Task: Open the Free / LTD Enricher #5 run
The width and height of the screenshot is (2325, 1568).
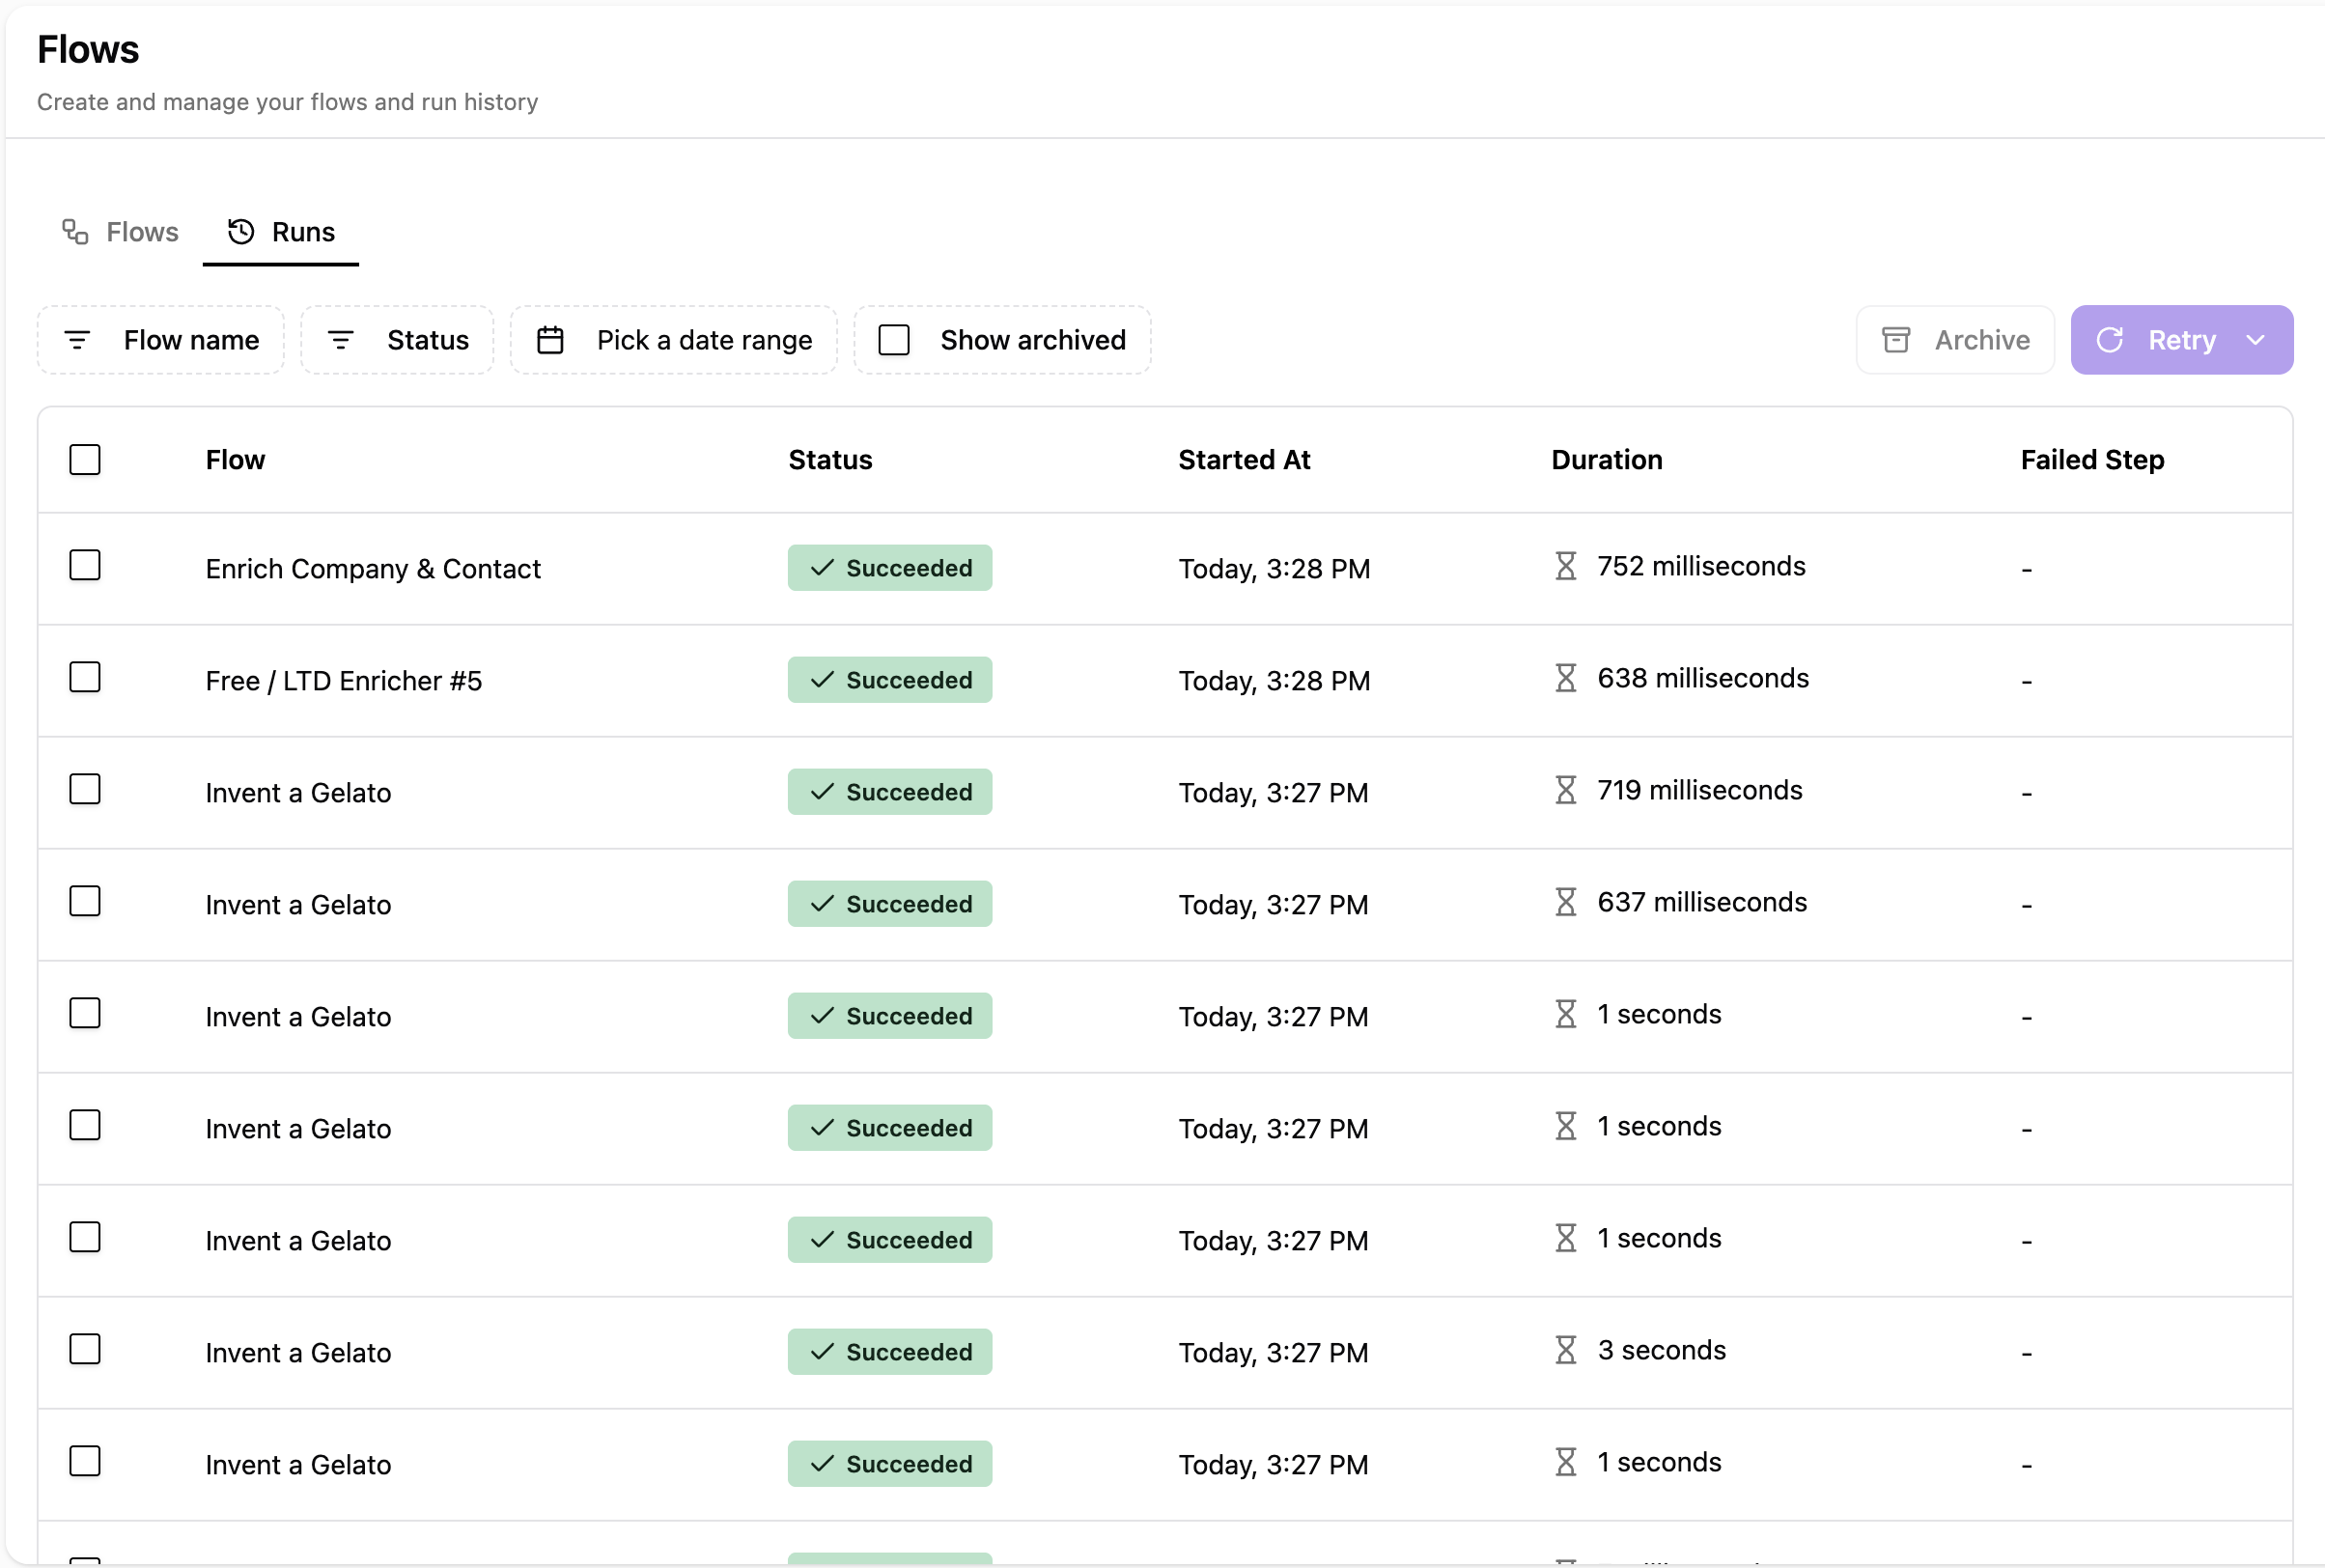Action: [343, 681]
